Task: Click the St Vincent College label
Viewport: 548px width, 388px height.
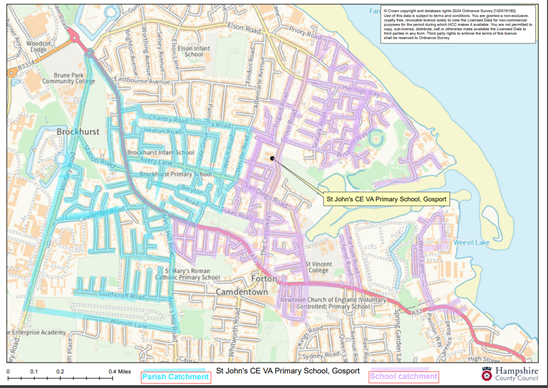Action: click(x=318, y=267)
